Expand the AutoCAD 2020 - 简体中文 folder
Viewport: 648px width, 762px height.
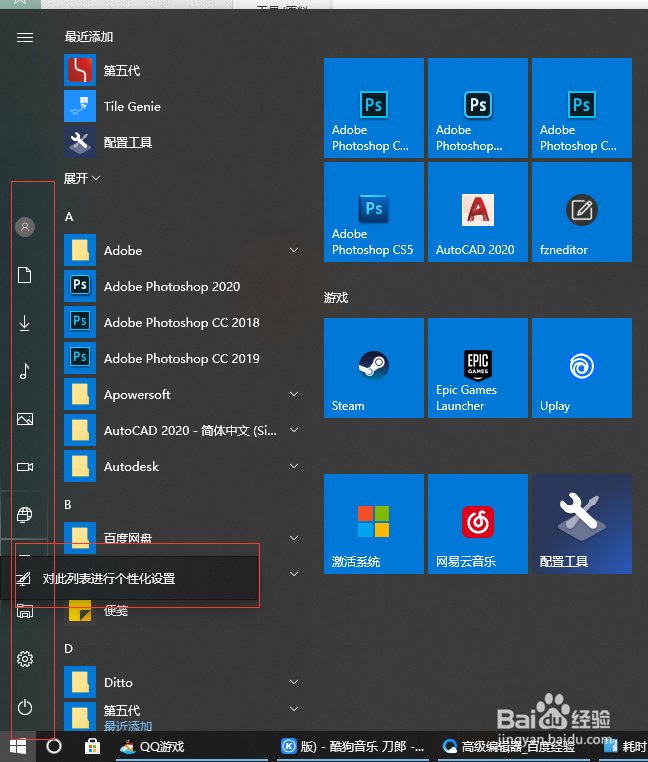(x=181, y=430)
